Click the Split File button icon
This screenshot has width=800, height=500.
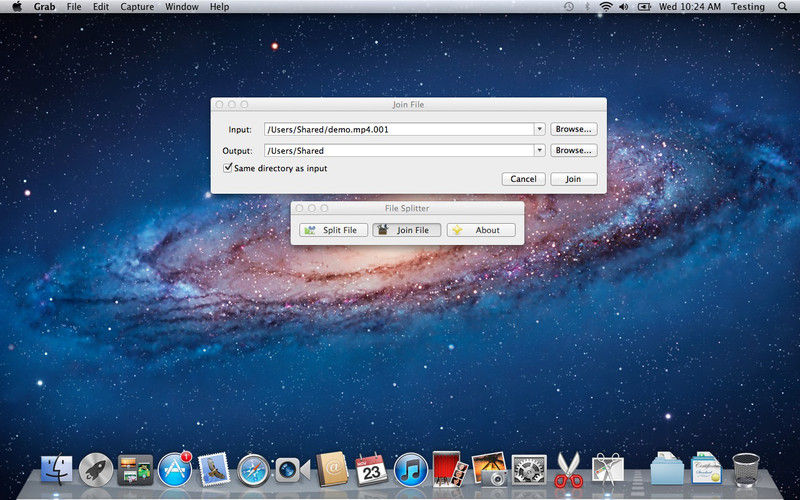(309, 230)
